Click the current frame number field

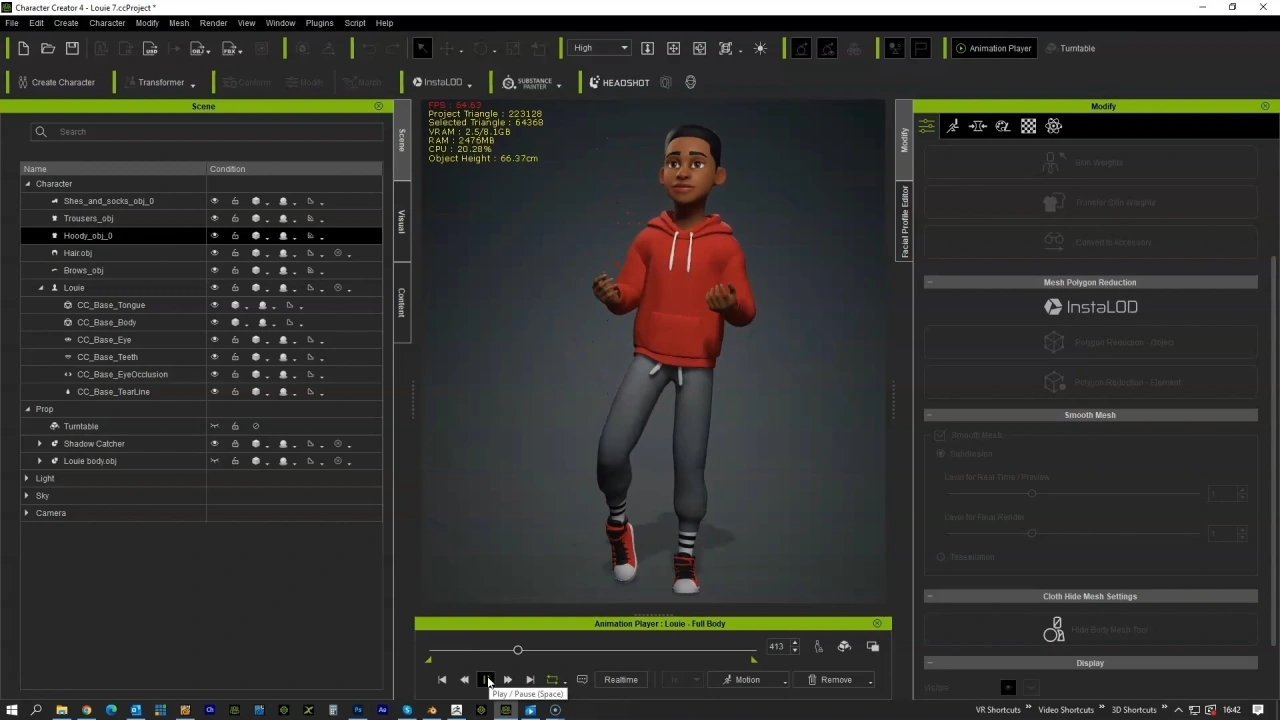777,647
